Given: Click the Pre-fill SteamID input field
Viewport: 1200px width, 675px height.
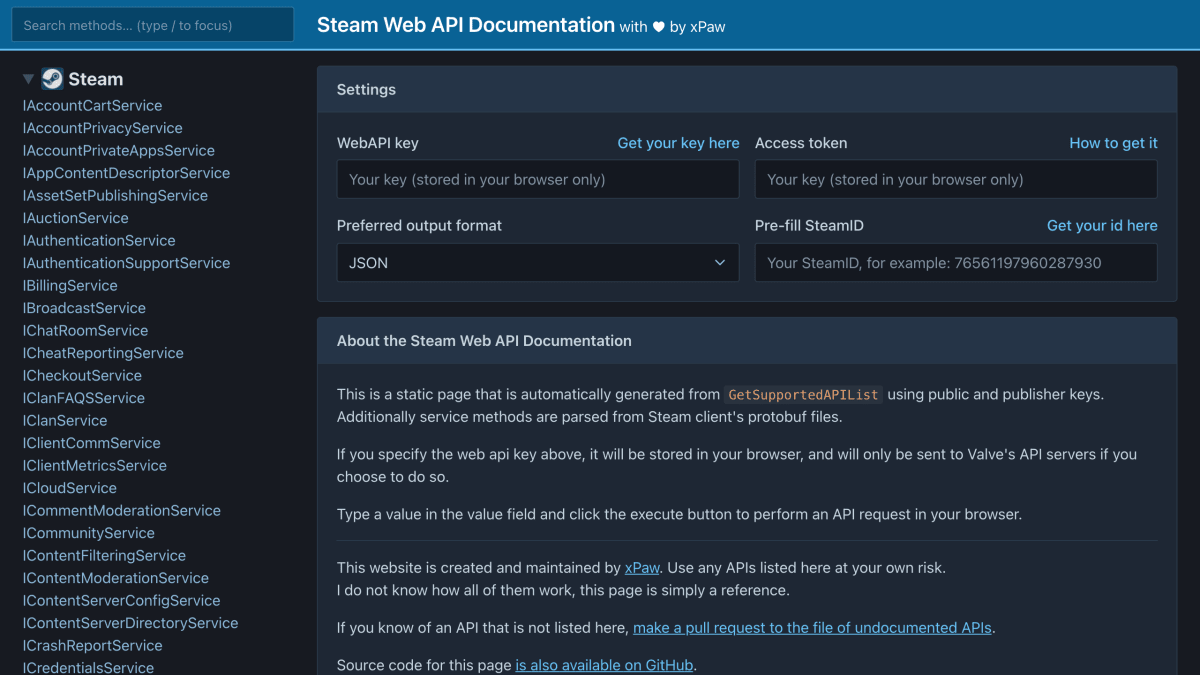Looking at the screenshot, I should click(x=956, y=263).
